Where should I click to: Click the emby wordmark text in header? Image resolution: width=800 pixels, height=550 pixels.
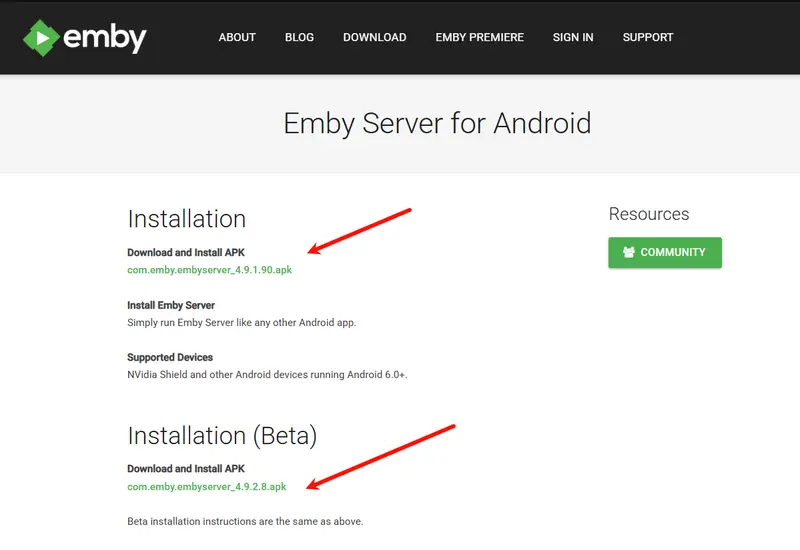105,38
